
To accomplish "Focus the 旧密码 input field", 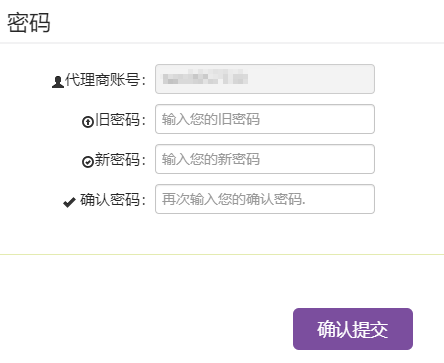I will [x=265, y=119].
